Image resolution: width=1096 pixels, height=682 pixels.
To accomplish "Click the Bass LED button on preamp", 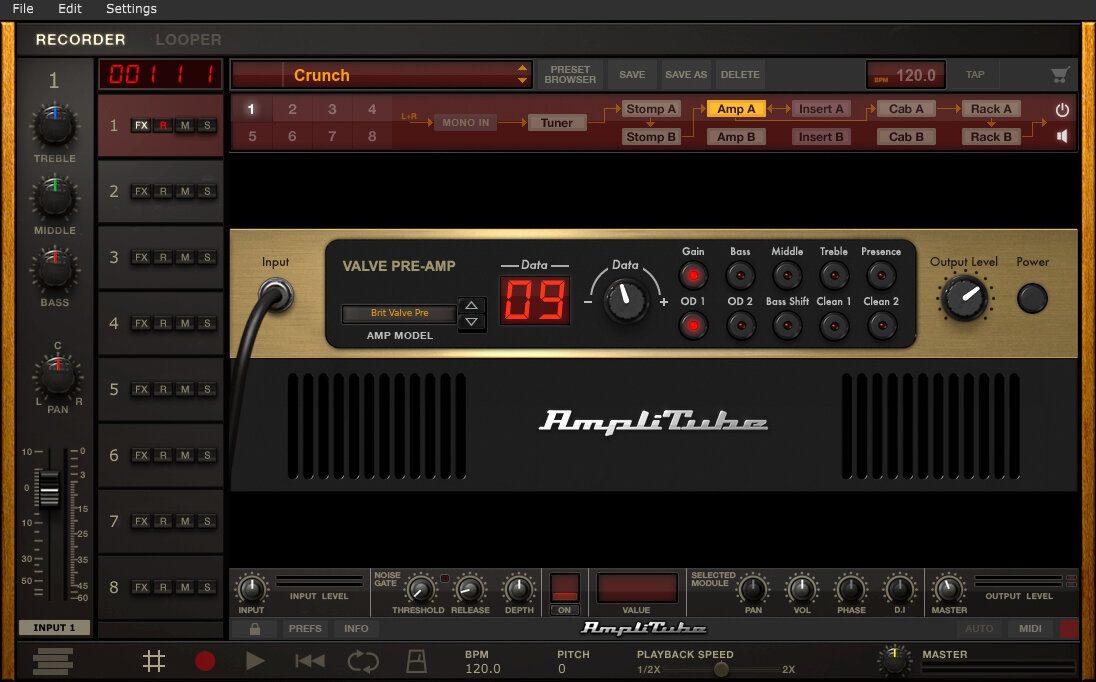I will tap(740, 275).
